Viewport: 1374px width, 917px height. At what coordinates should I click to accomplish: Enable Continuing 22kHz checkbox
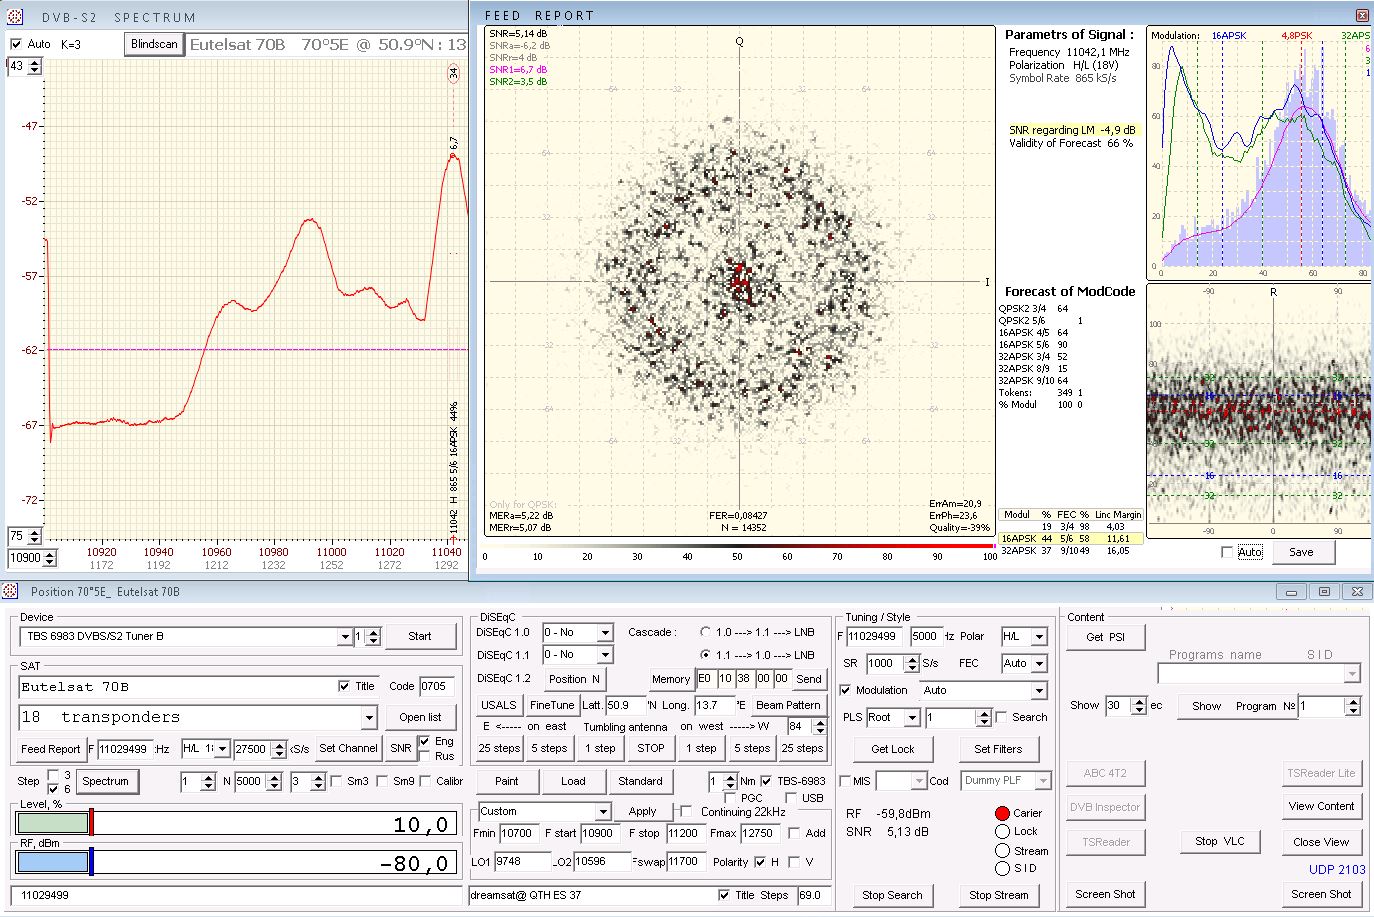(x=686, y=811)
